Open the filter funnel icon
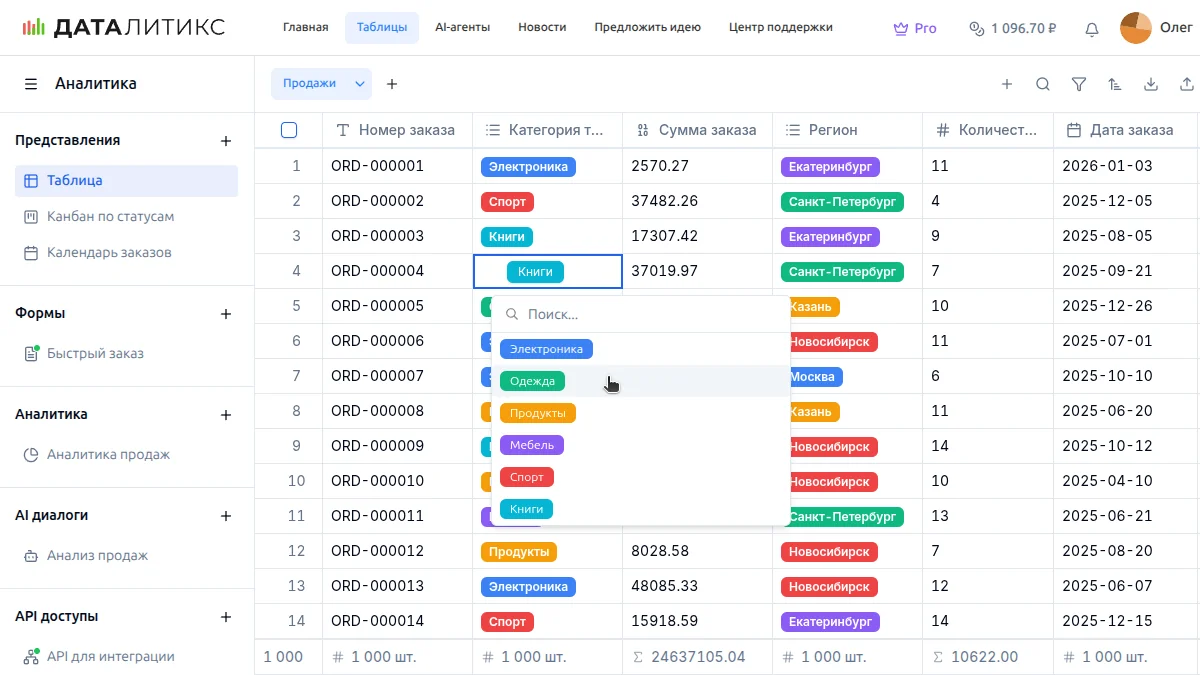 [1079, 85]
